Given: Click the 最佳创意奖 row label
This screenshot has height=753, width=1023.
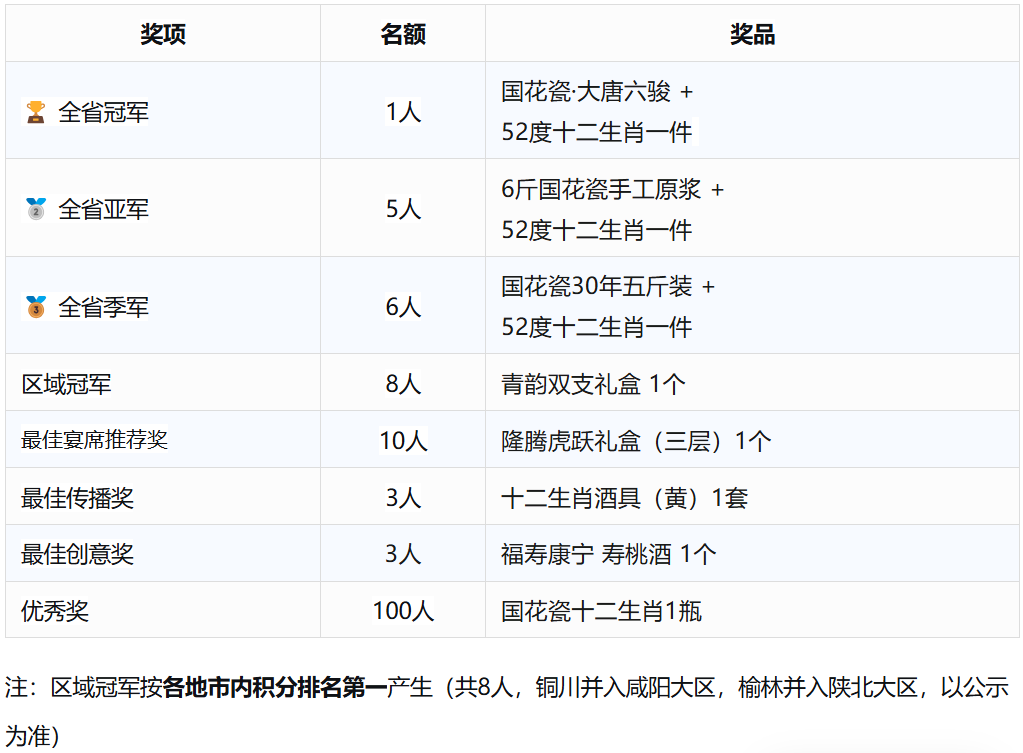Looking at the screenshot, I should pos(77,554).
